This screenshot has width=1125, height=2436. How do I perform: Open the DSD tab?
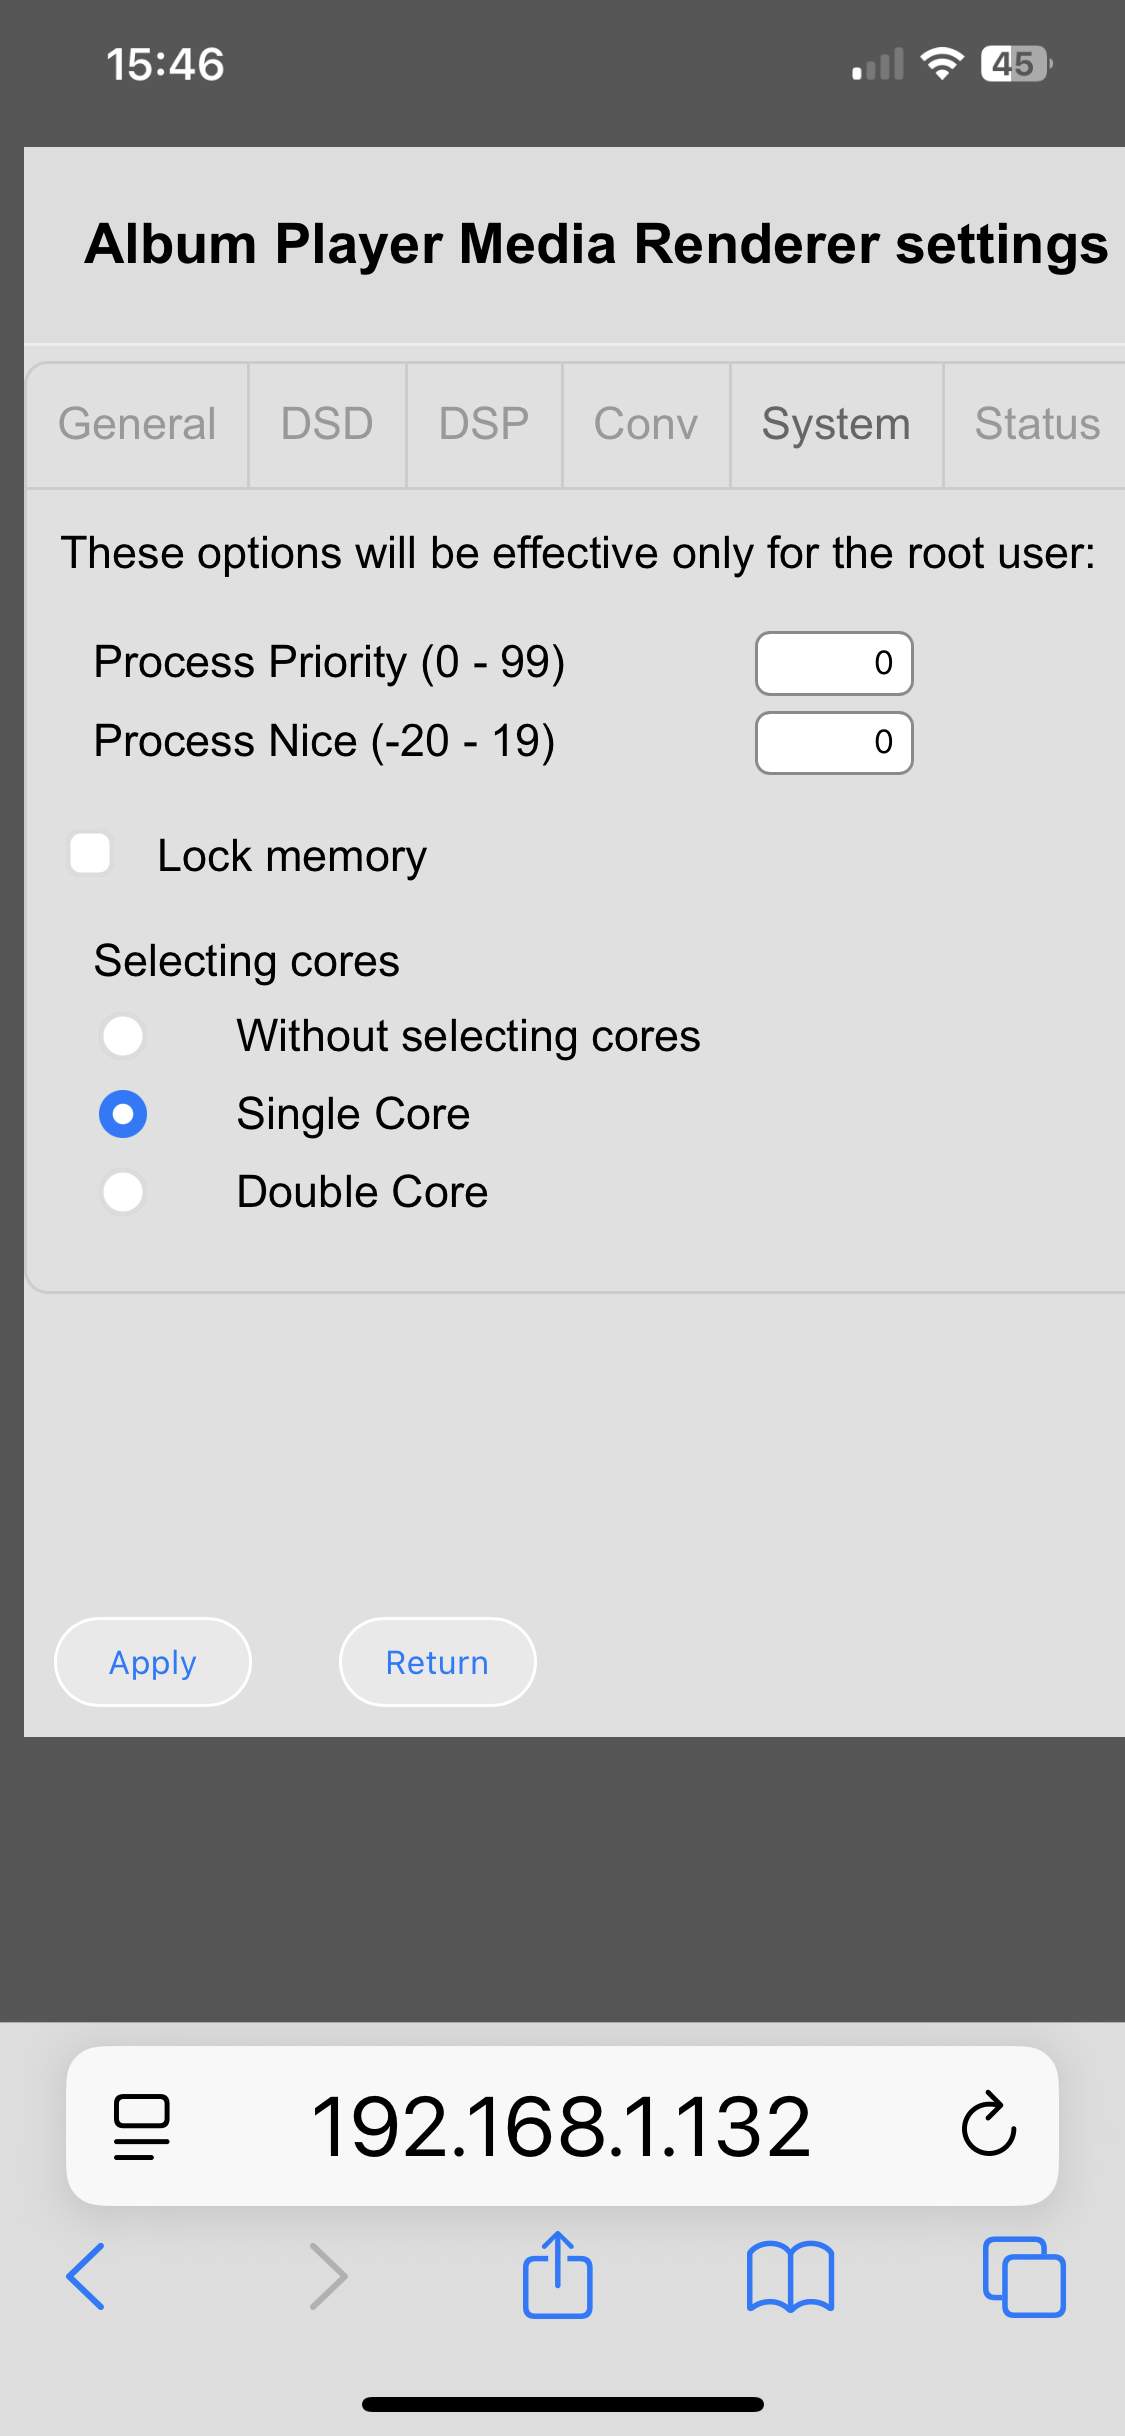click(x=327, y=424)
